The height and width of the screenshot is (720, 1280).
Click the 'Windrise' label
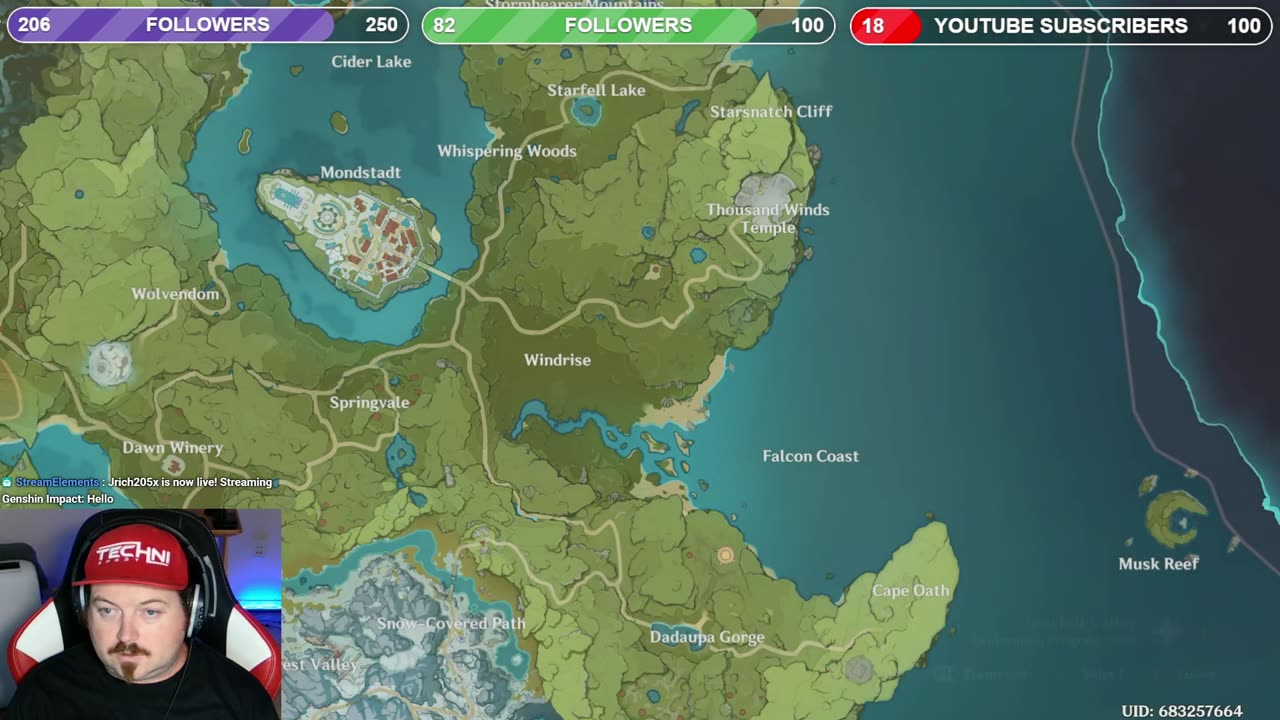(557, 360)
